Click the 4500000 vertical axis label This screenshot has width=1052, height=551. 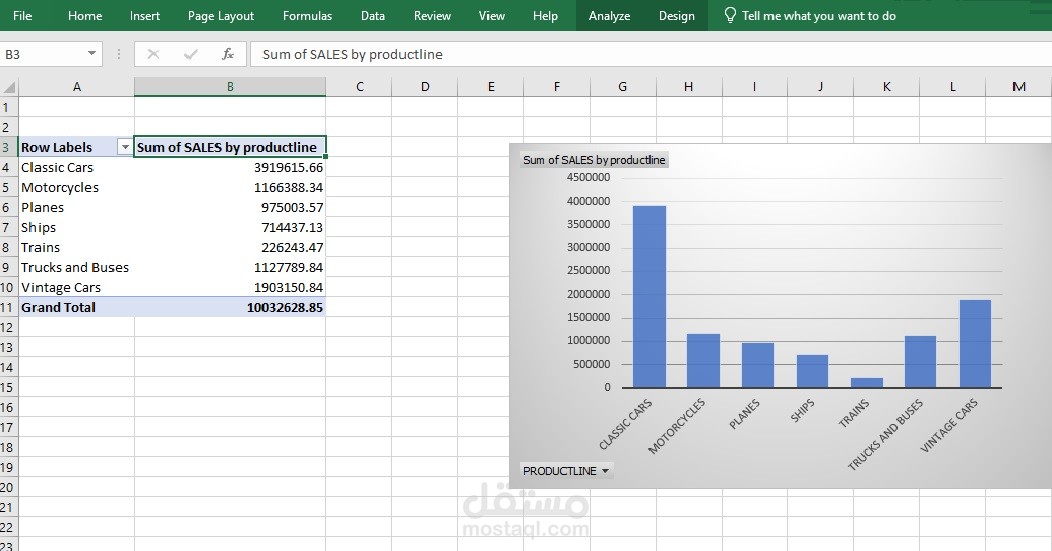point(588,177)
